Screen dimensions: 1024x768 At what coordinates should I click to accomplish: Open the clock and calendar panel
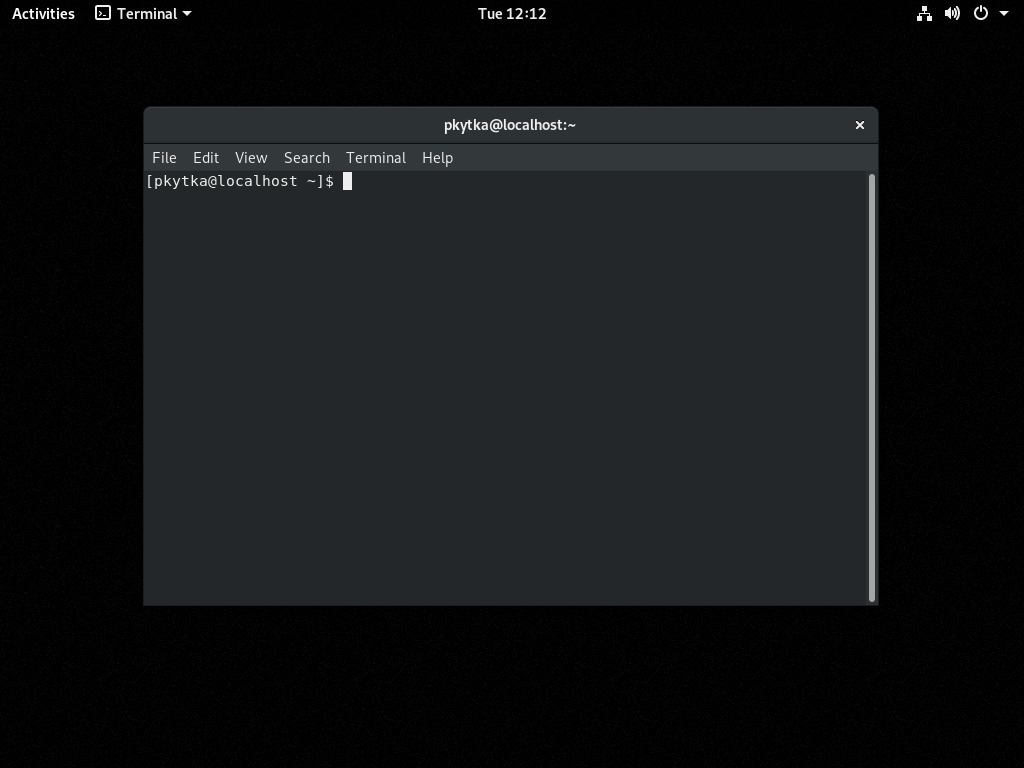click(512, 13)
